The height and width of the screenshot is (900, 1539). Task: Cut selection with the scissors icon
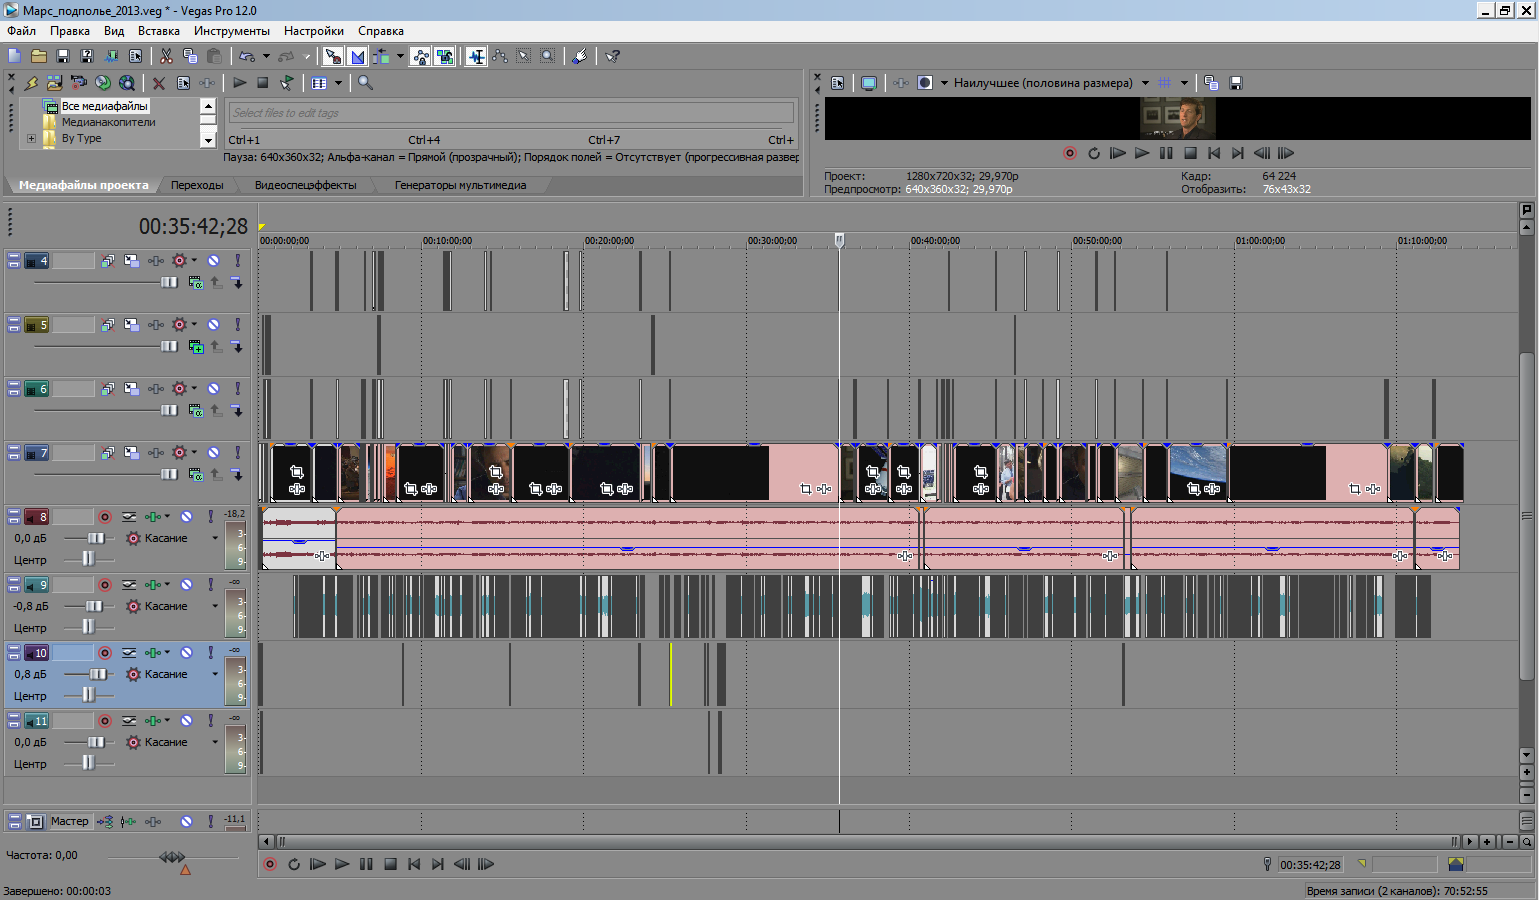[x=166, y=56]
